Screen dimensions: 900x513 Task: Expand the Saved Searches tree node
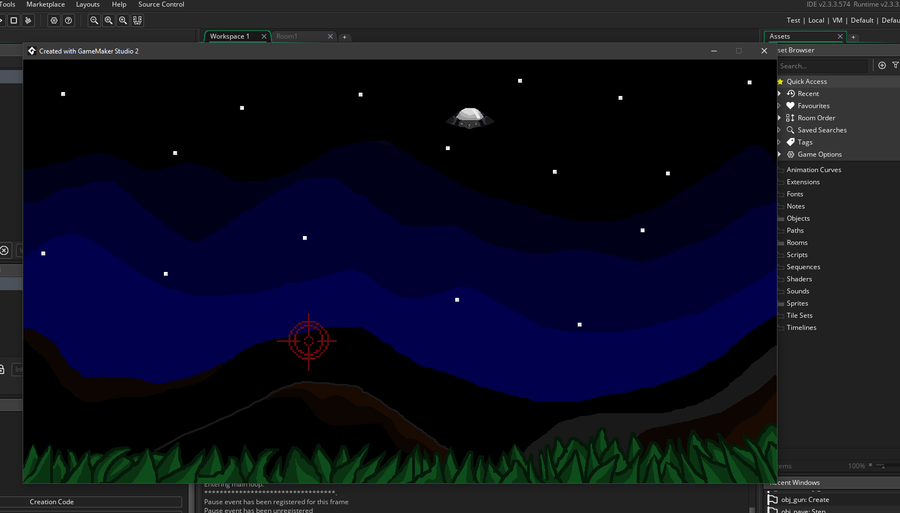pyautogui.click(x=779, y=130)
